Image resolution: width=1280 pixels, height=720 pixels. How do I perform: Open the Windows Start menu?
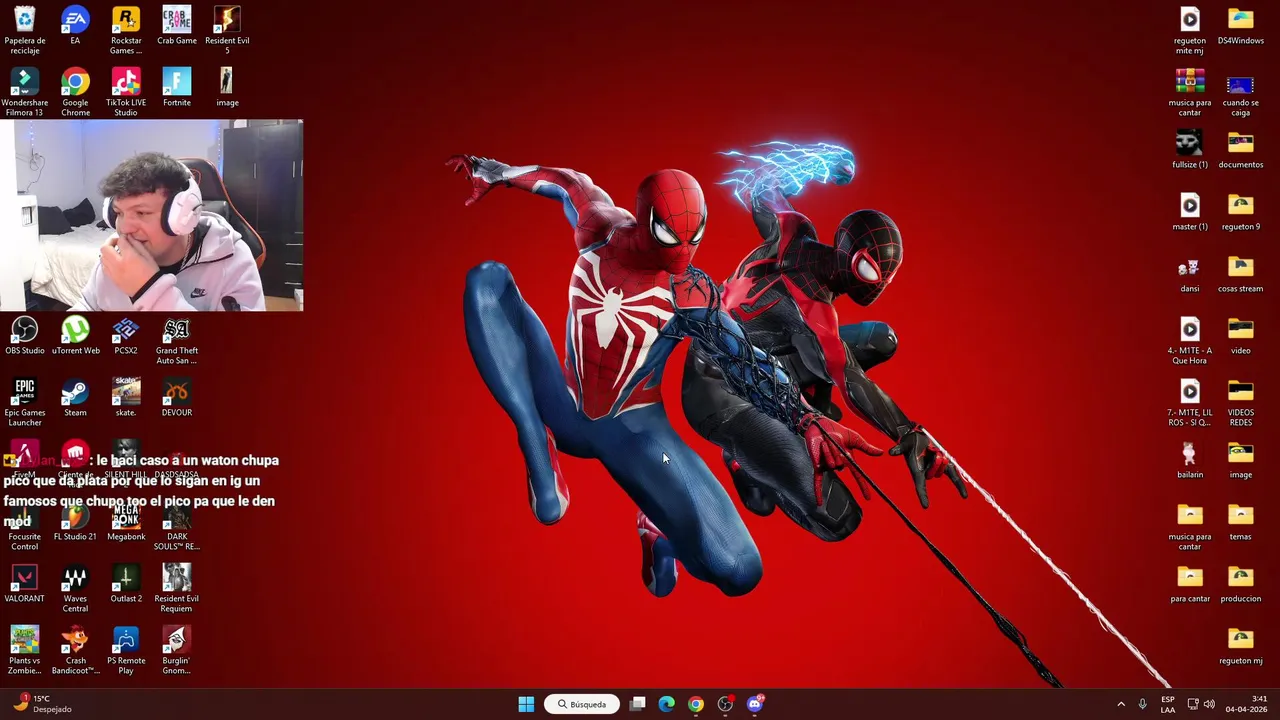pyautogui.click(x=526, y=704)
